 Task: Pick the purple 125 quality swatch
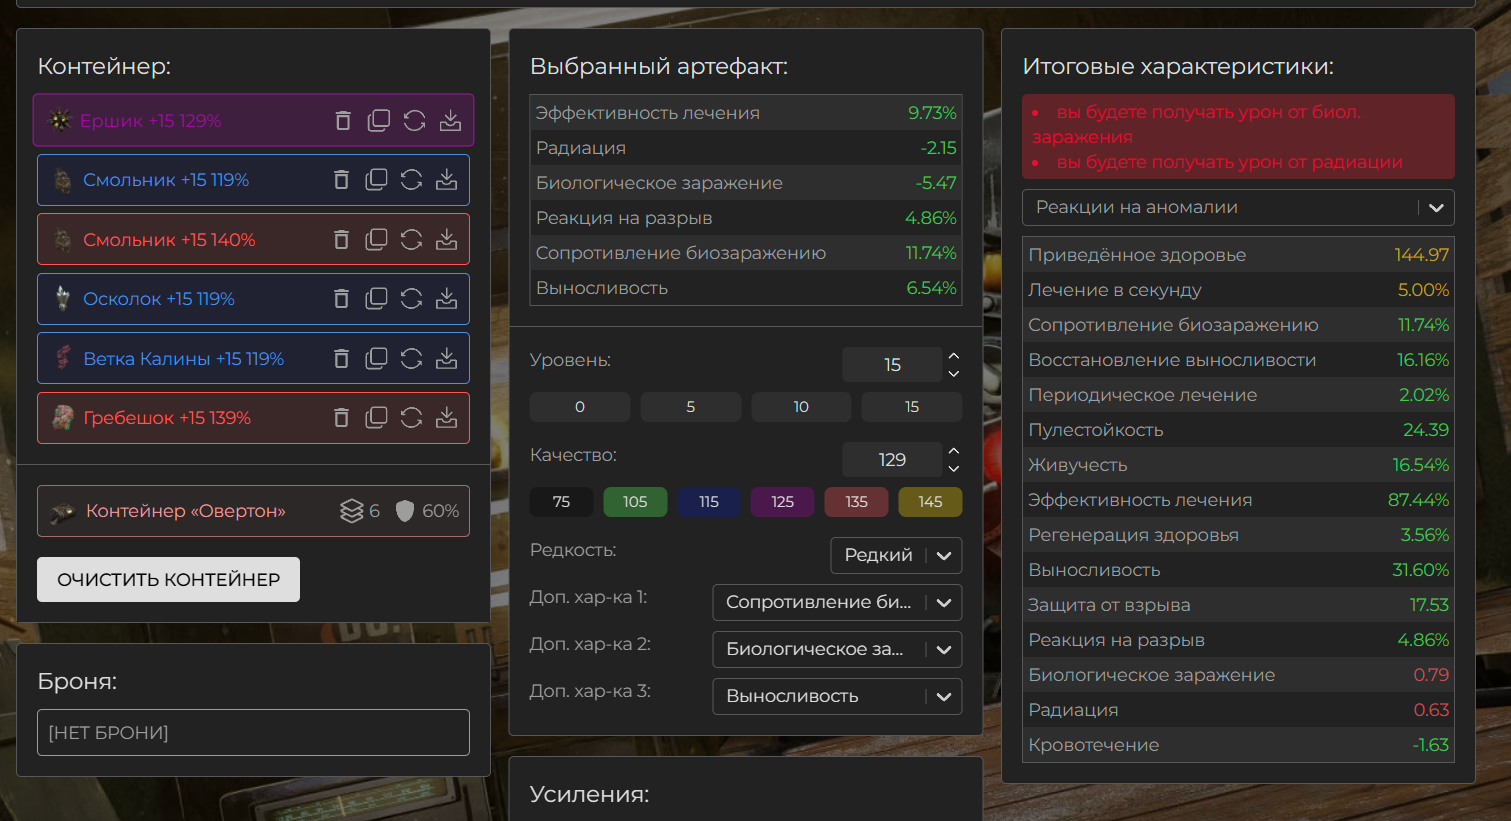783,502
